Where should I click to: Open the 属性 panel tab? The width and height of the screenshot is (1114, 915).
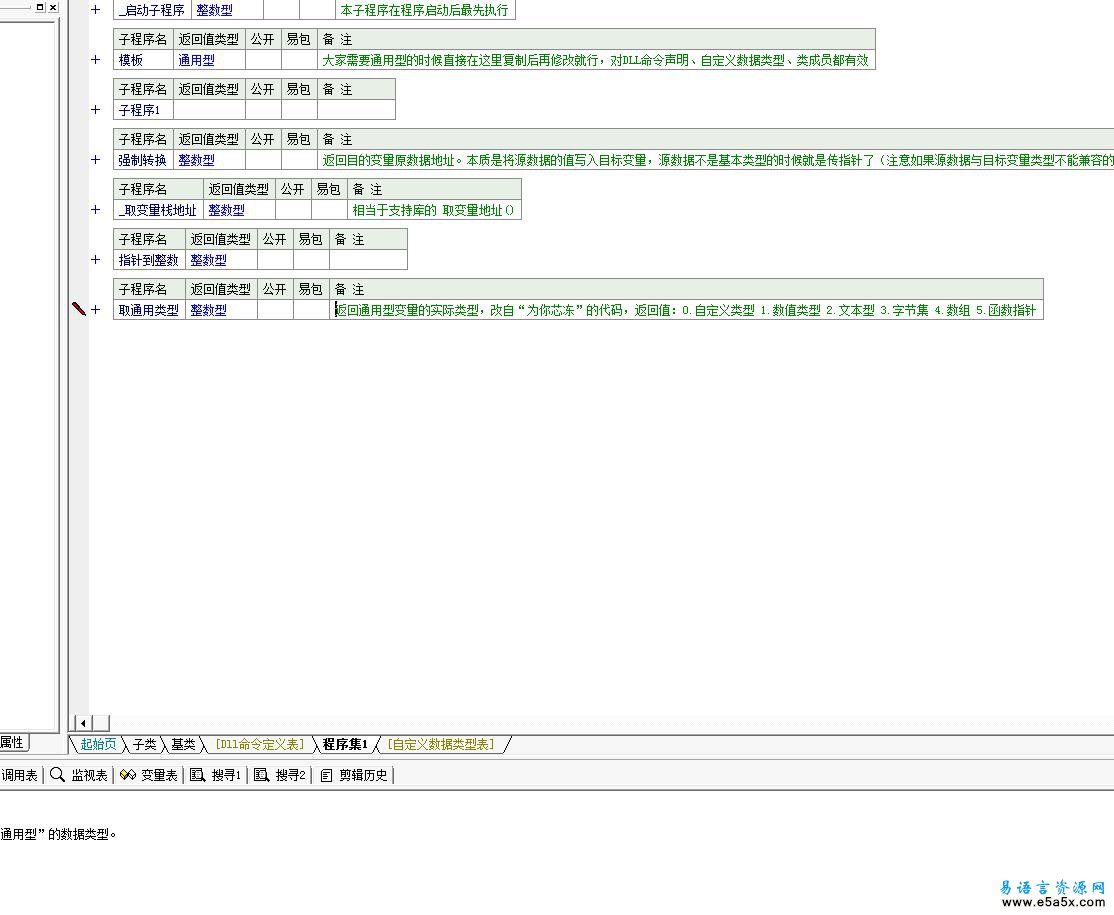[12, 742]
